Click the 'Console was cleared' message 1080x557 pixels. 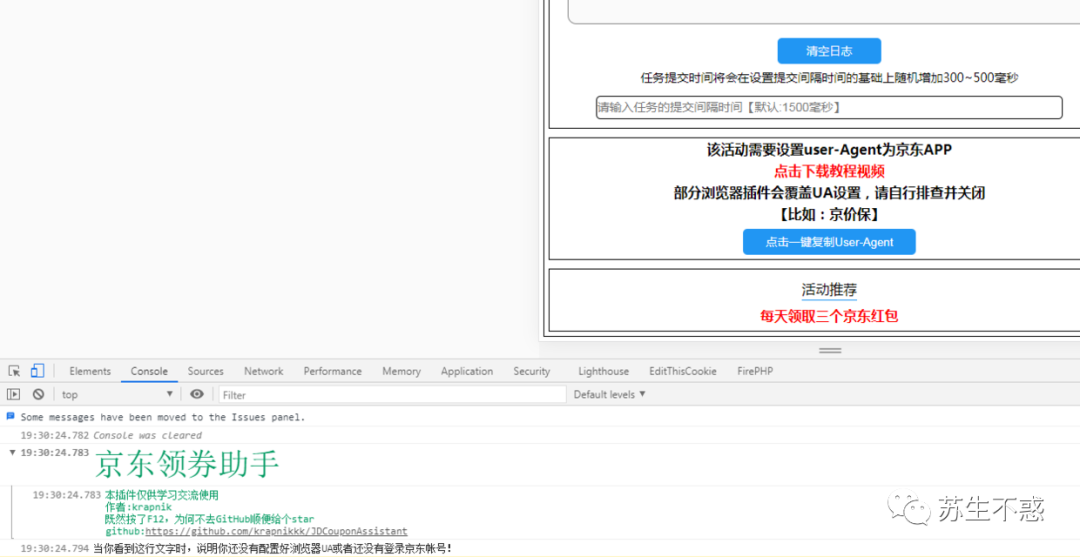point(147,435)
